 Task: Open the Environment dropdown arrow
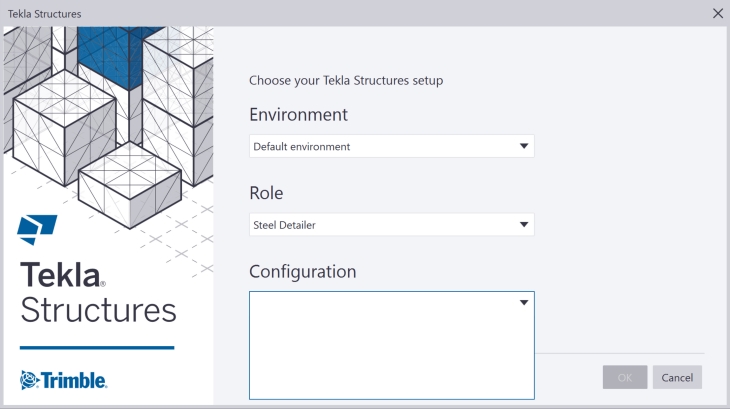tap(523, 146)
